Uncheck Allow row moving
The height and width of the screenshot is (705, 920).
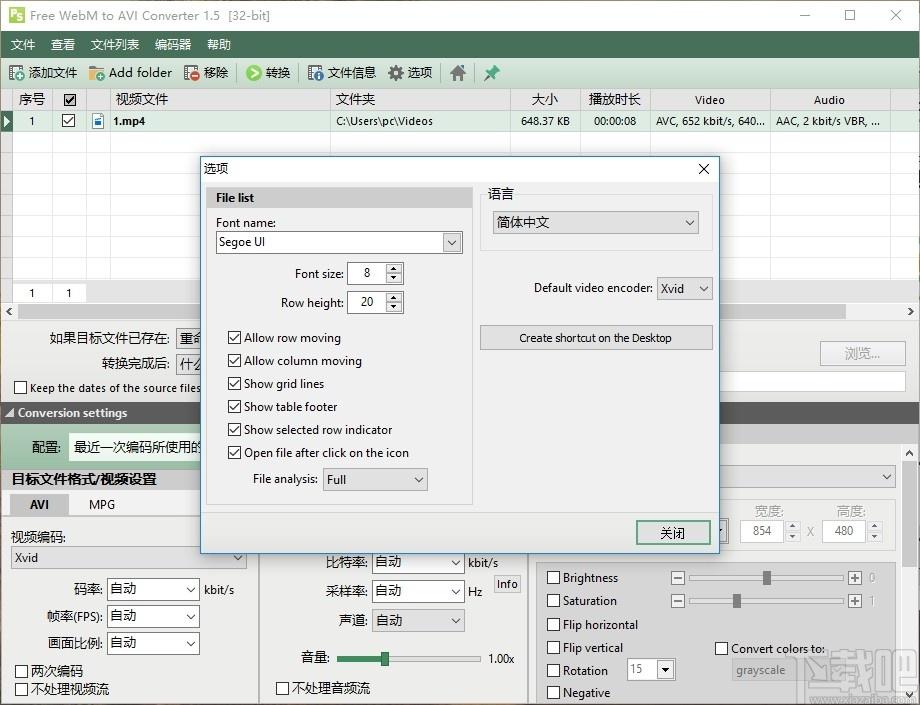(x=235, y=338)
